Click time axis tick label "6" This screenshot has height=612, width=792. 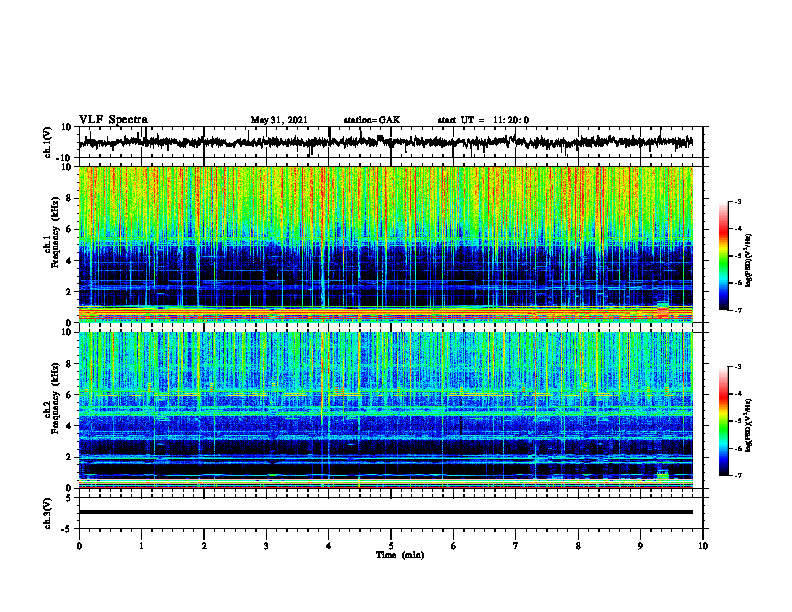point(454,546)
